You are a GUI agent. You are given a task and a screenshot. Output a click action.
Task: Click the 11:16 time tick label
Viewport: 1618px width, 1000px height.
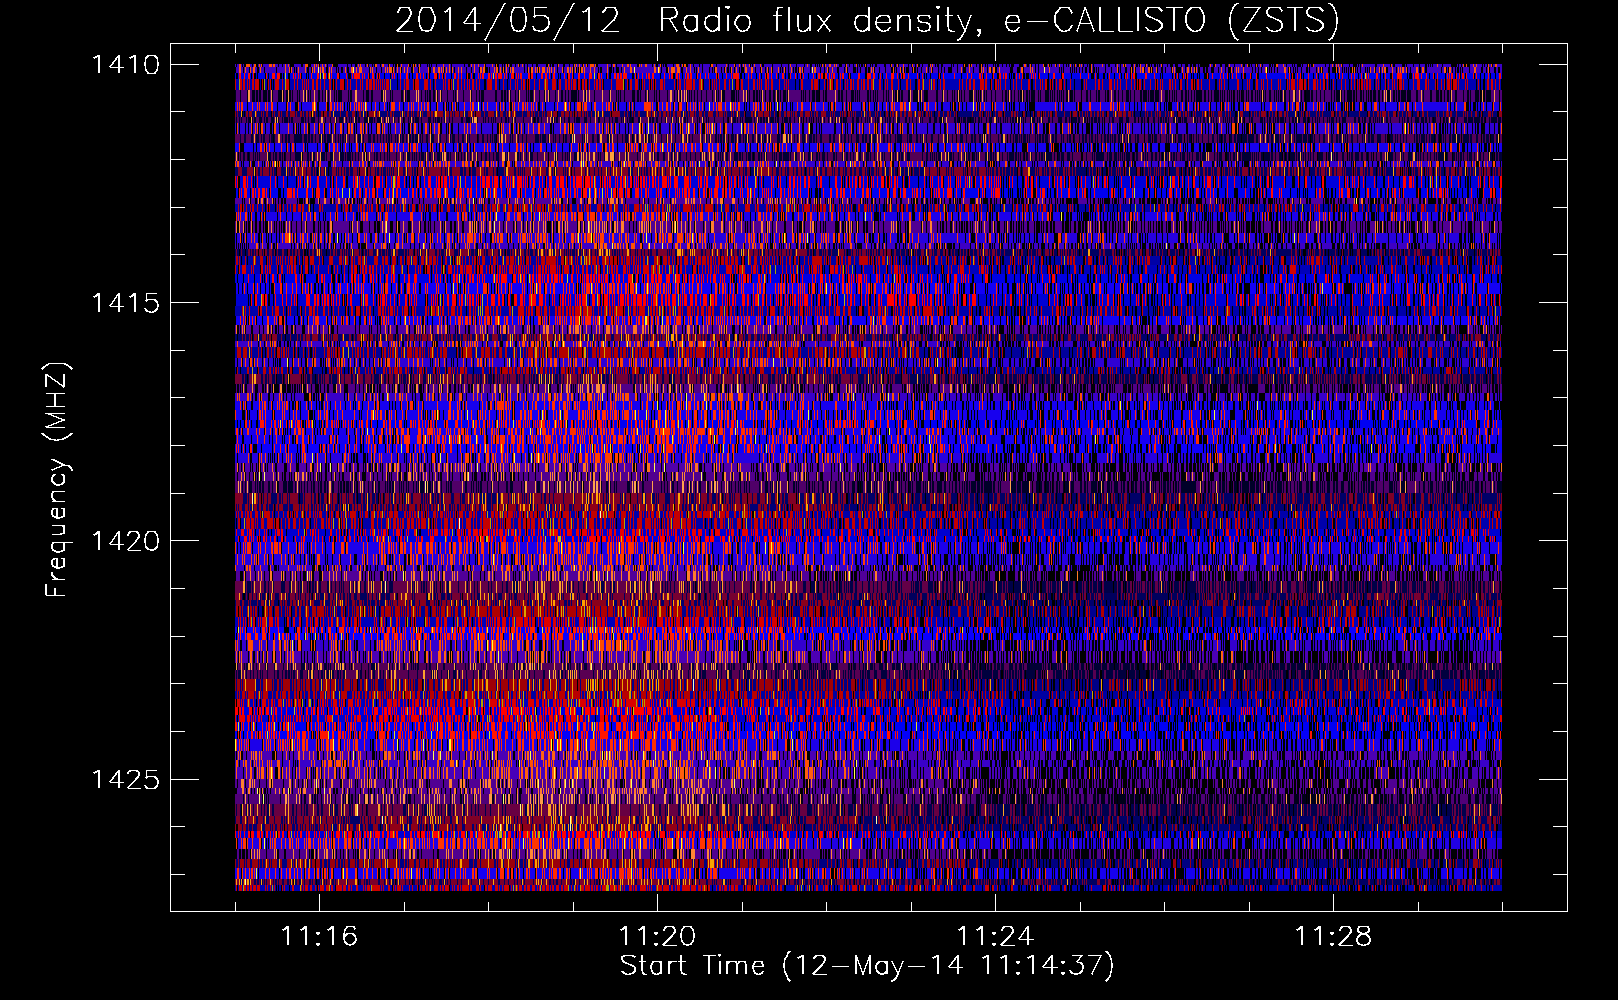[x=319, y=937]
